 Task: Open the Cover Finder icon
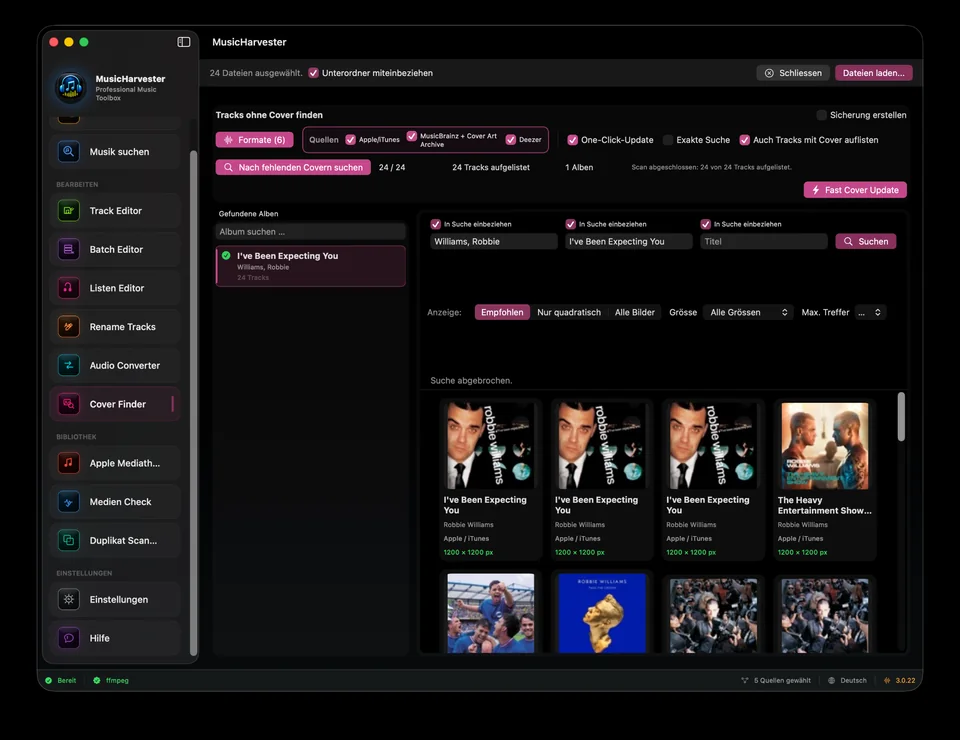[69, 404]
